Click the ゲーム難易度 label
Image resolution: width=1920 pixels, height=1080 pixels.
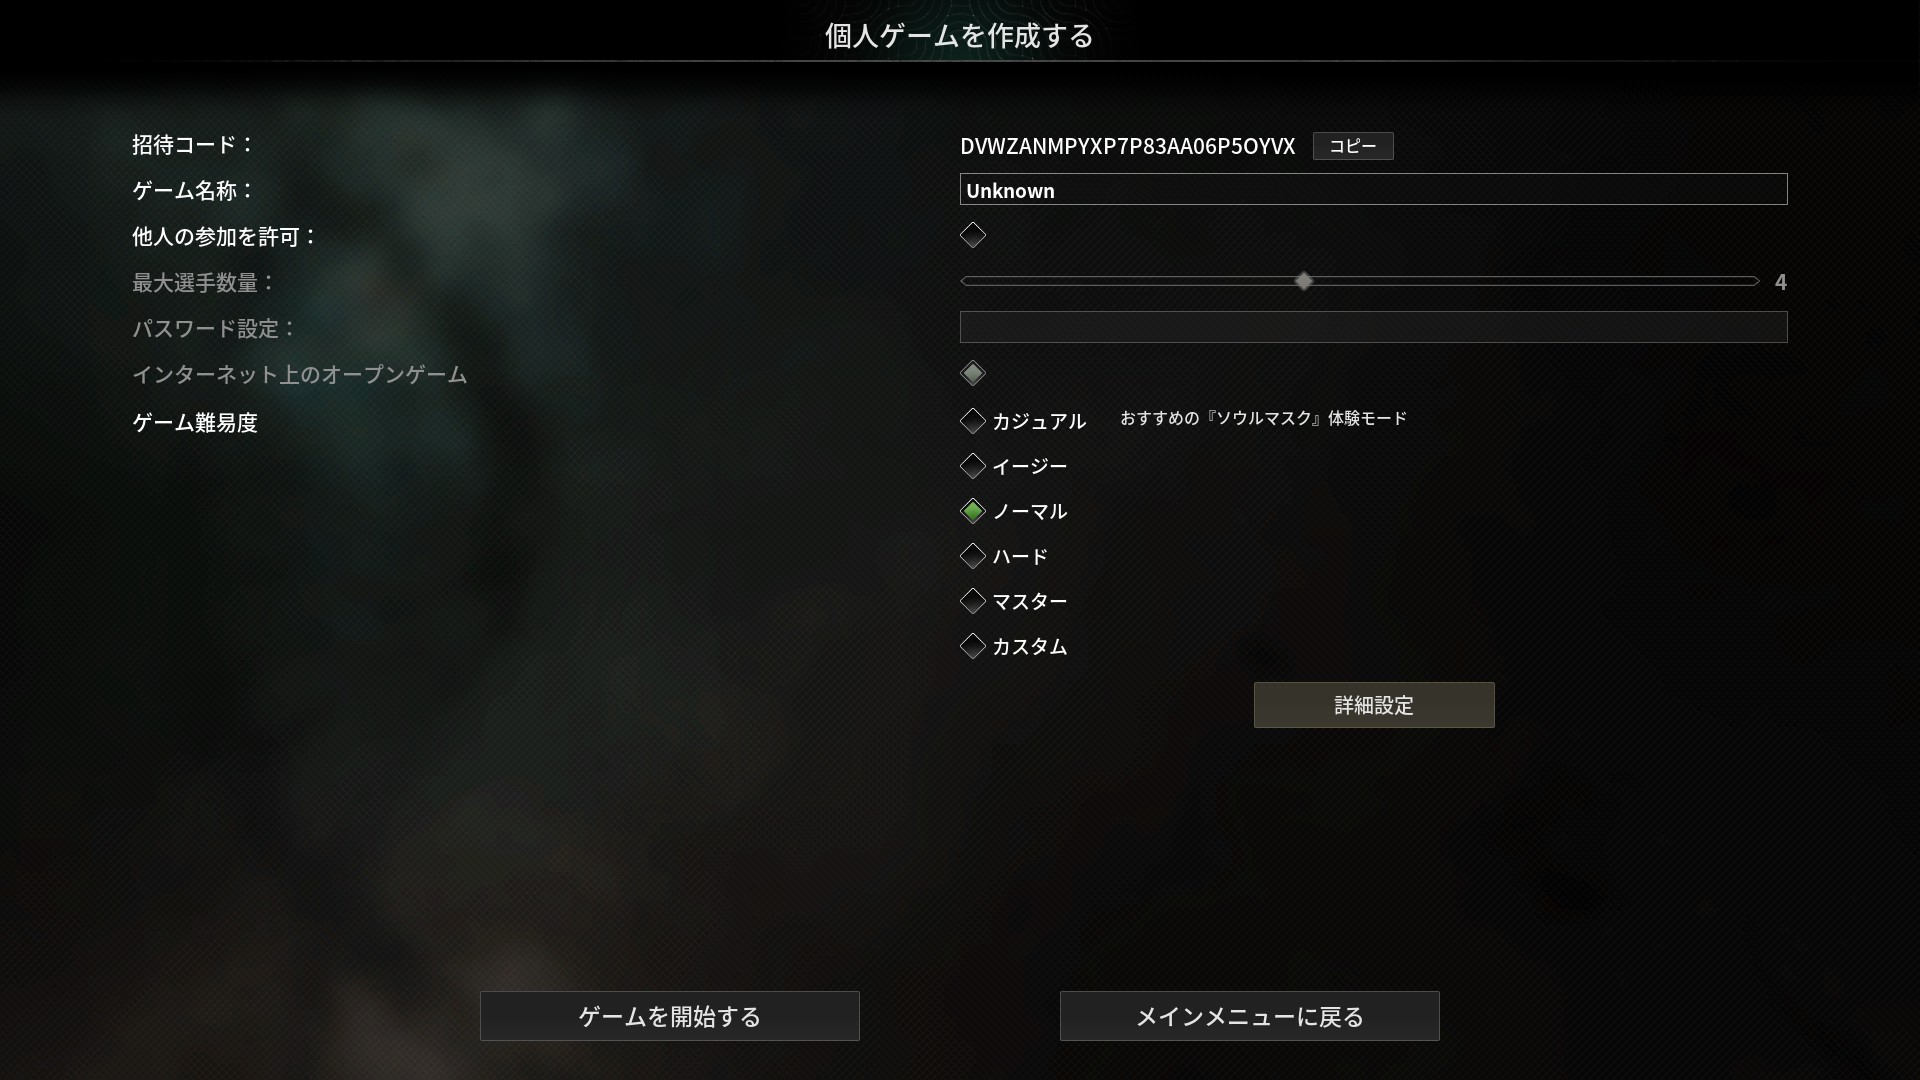click(195, 423)
